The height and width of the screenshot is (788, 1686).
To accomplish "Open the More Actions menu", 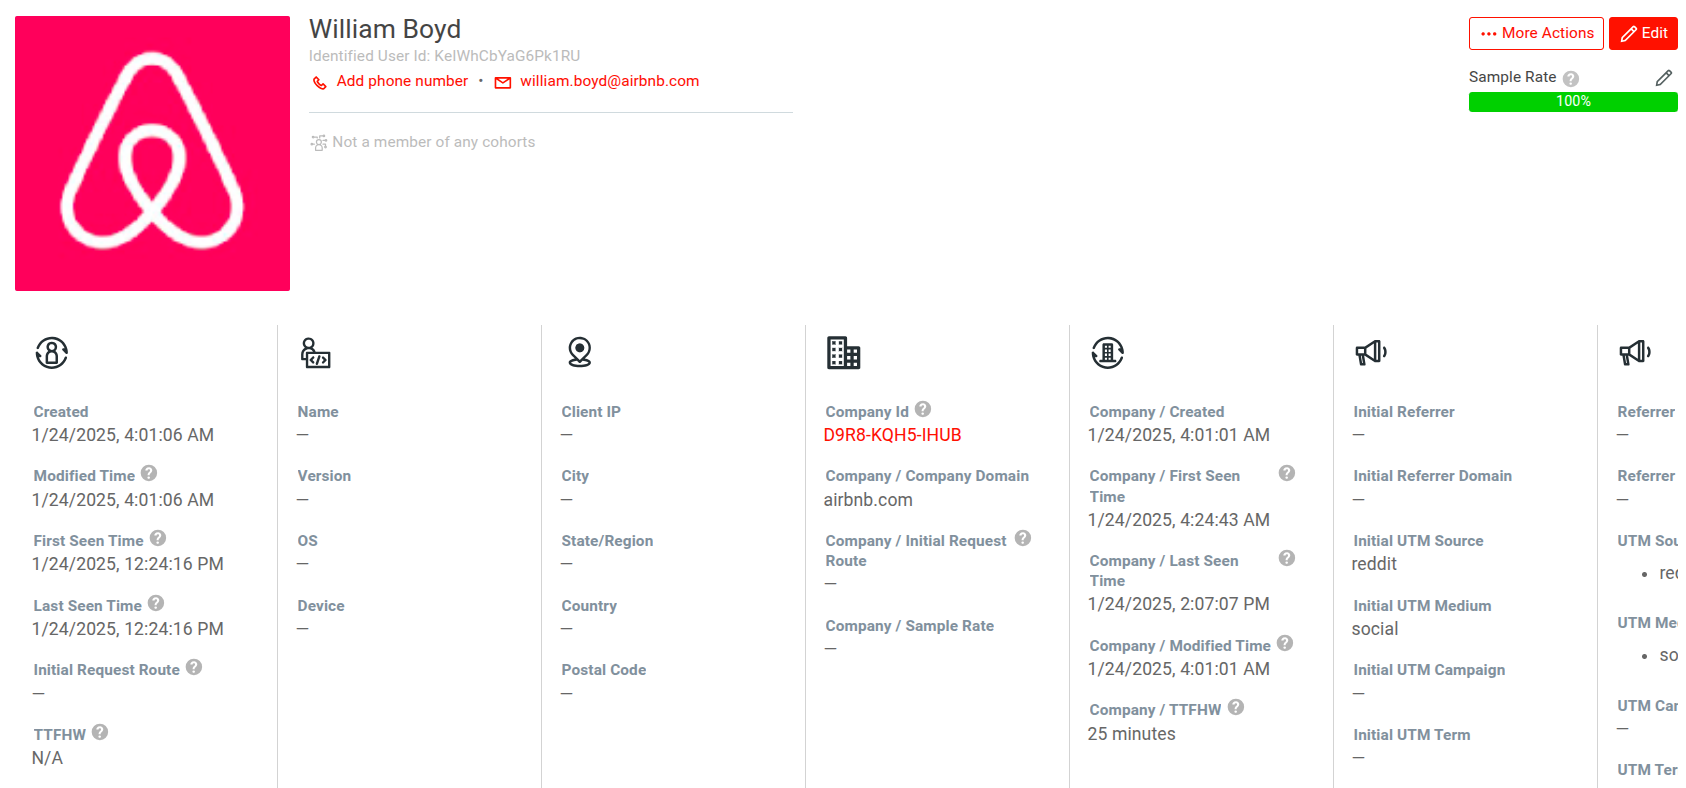I will coord(1536,33).
